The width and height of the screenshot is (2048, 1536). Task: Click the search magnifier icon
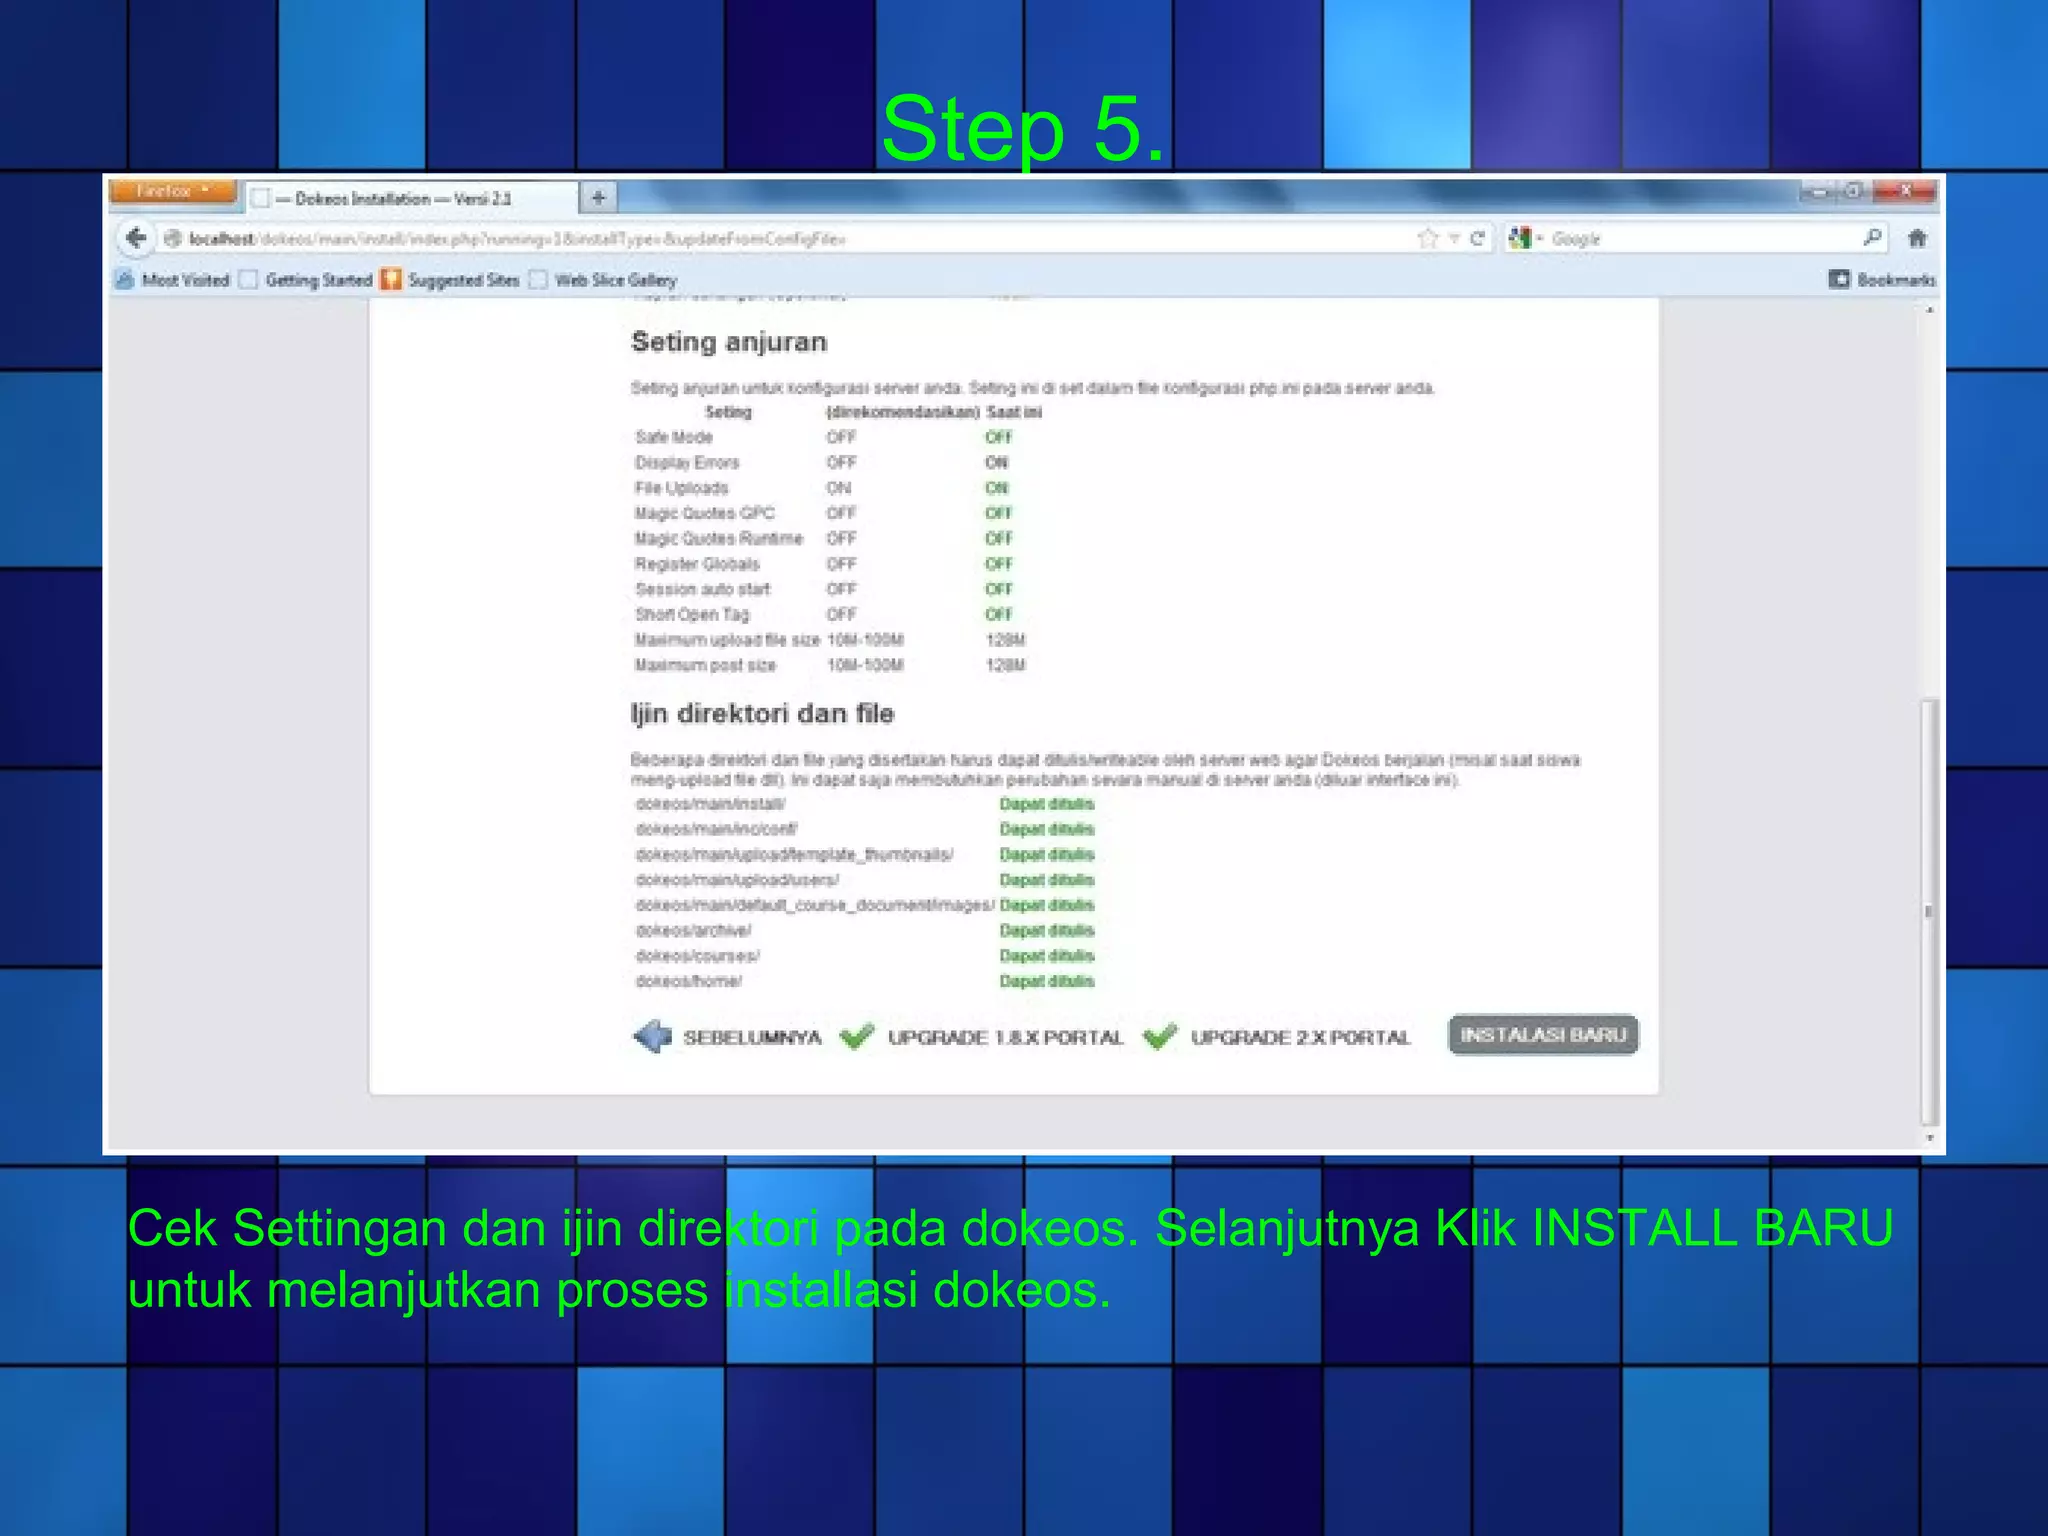pos(1872,238)
